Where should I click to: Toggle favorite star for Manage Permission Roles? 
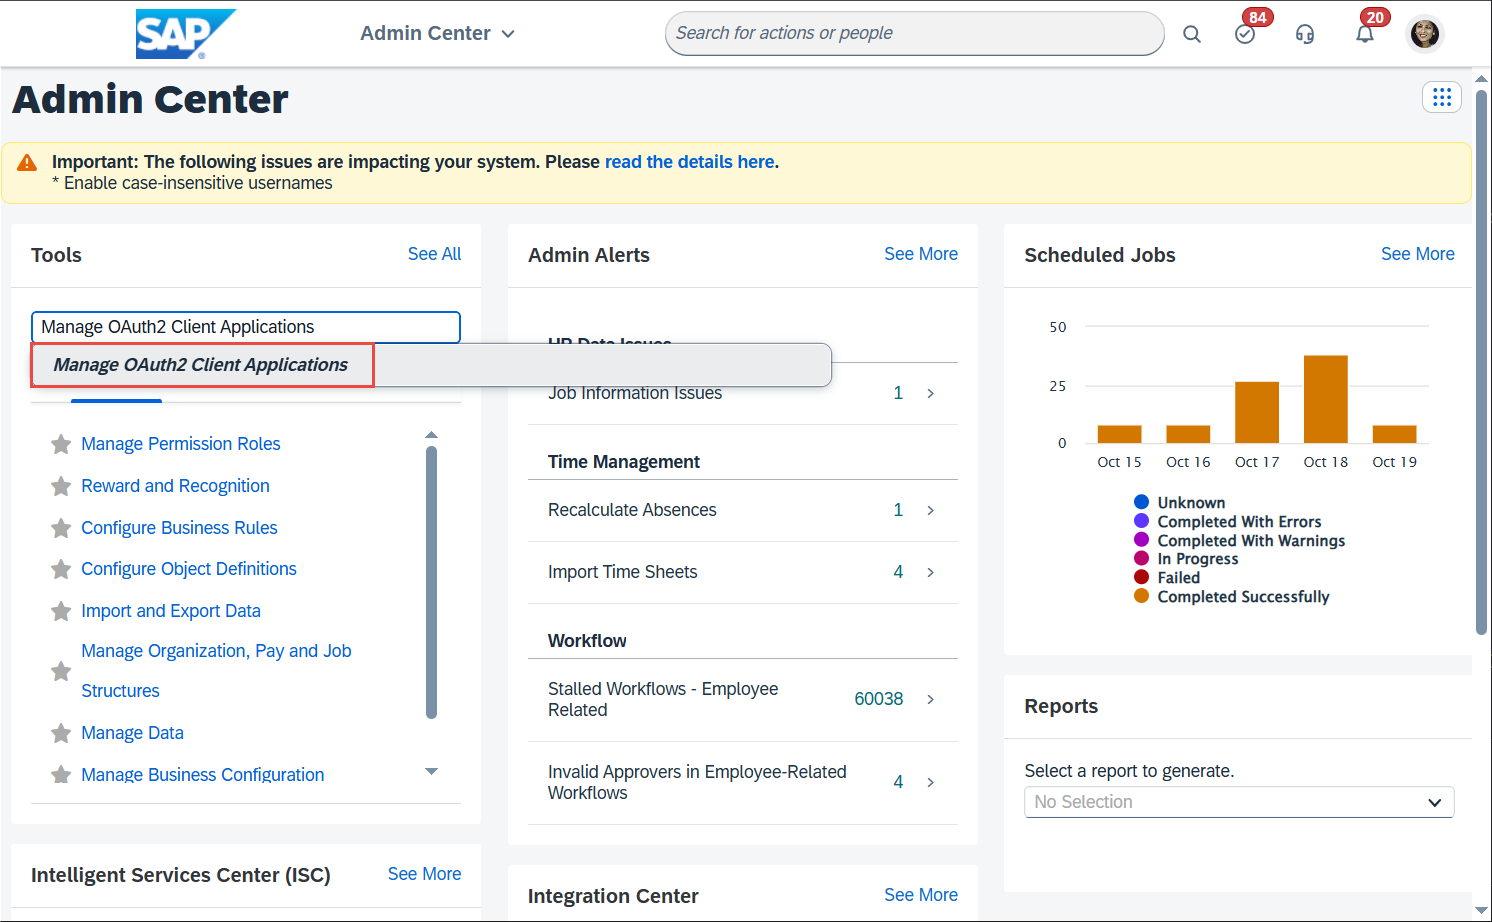pyautogui.click(x=61, y=444)
